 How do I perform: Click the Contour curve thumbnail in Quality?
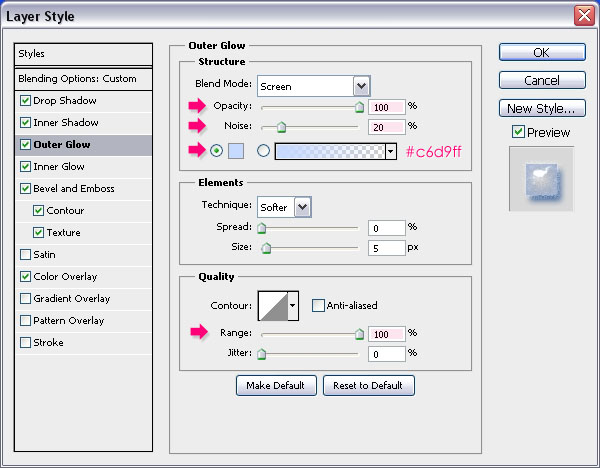273,306
